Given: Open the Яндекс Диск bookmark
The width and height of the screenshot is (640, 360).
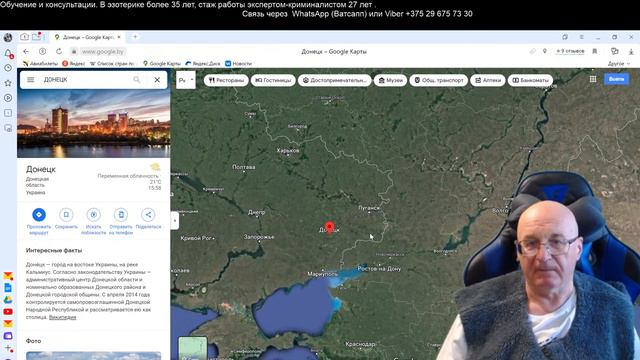Looking at the screenshot, I should coord(202,64).
